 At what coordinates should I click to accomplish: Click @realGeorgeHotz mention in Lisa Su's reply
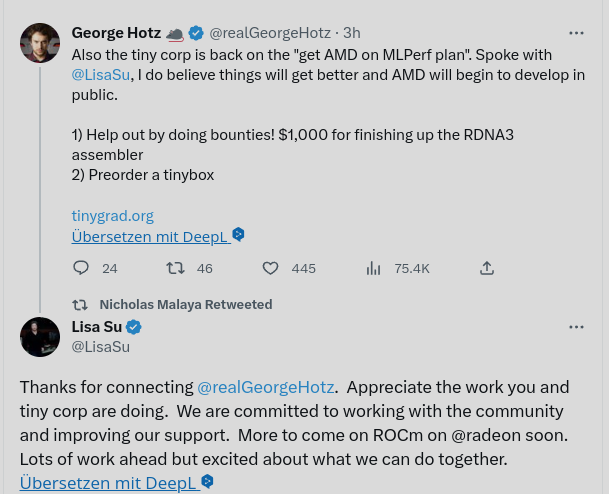coord(266,387)
